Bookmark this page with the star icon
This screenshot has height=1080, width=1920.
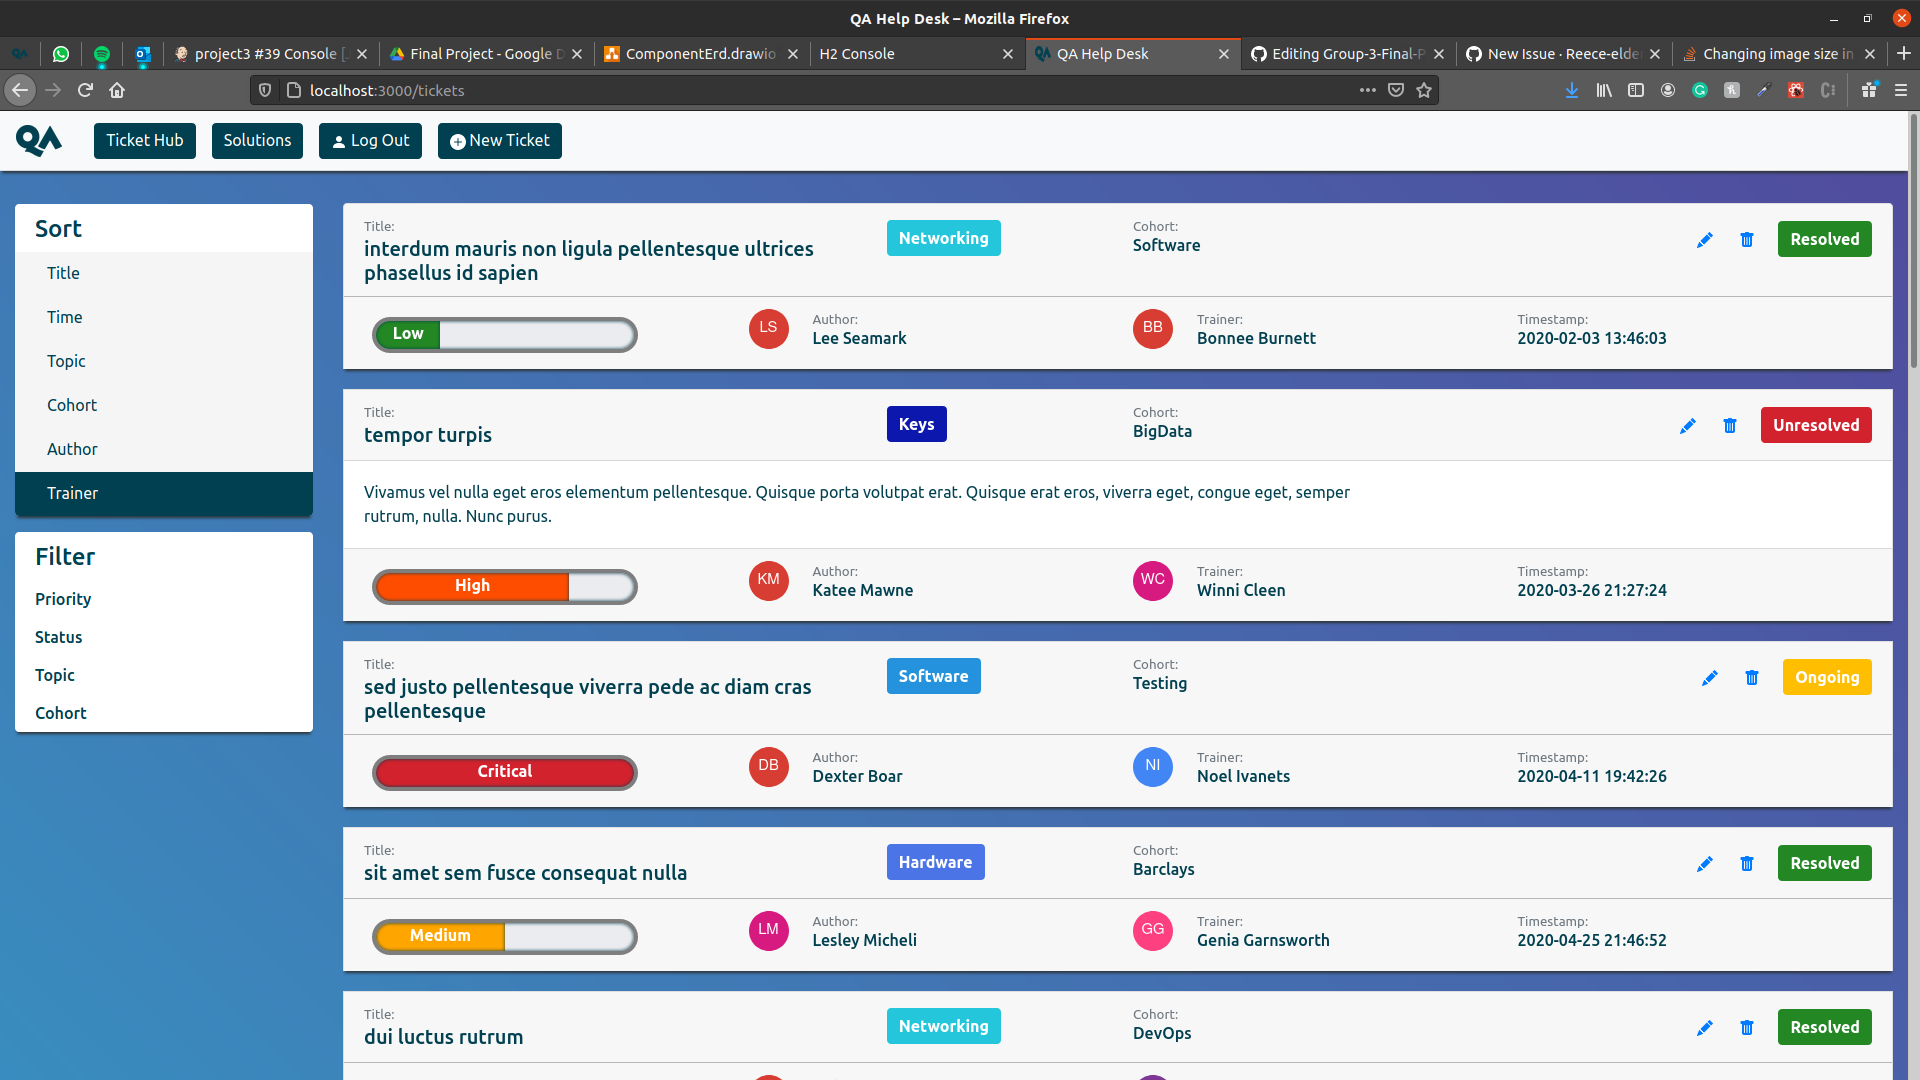pos(1424,90)
